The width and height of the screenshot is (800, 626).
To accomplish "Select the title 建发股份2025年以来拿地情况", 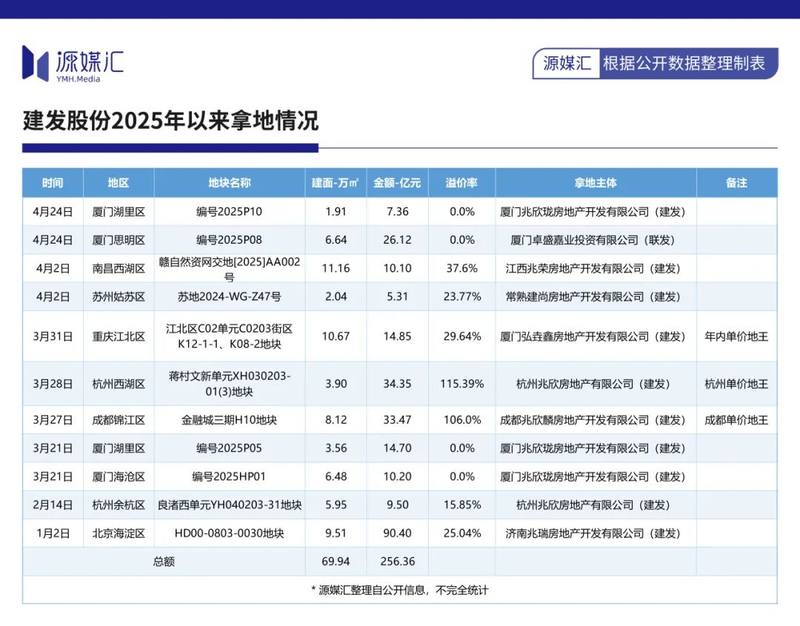I will 170,121.
